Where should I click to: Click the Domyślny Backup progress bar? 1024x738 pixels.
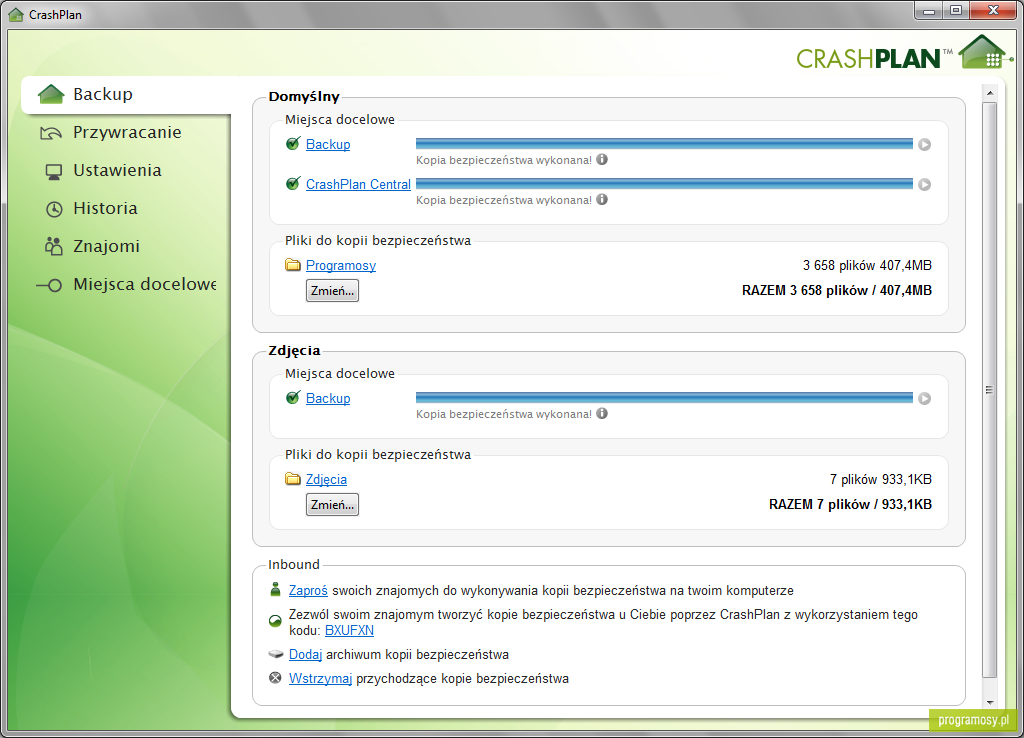(x=664, y=144)
